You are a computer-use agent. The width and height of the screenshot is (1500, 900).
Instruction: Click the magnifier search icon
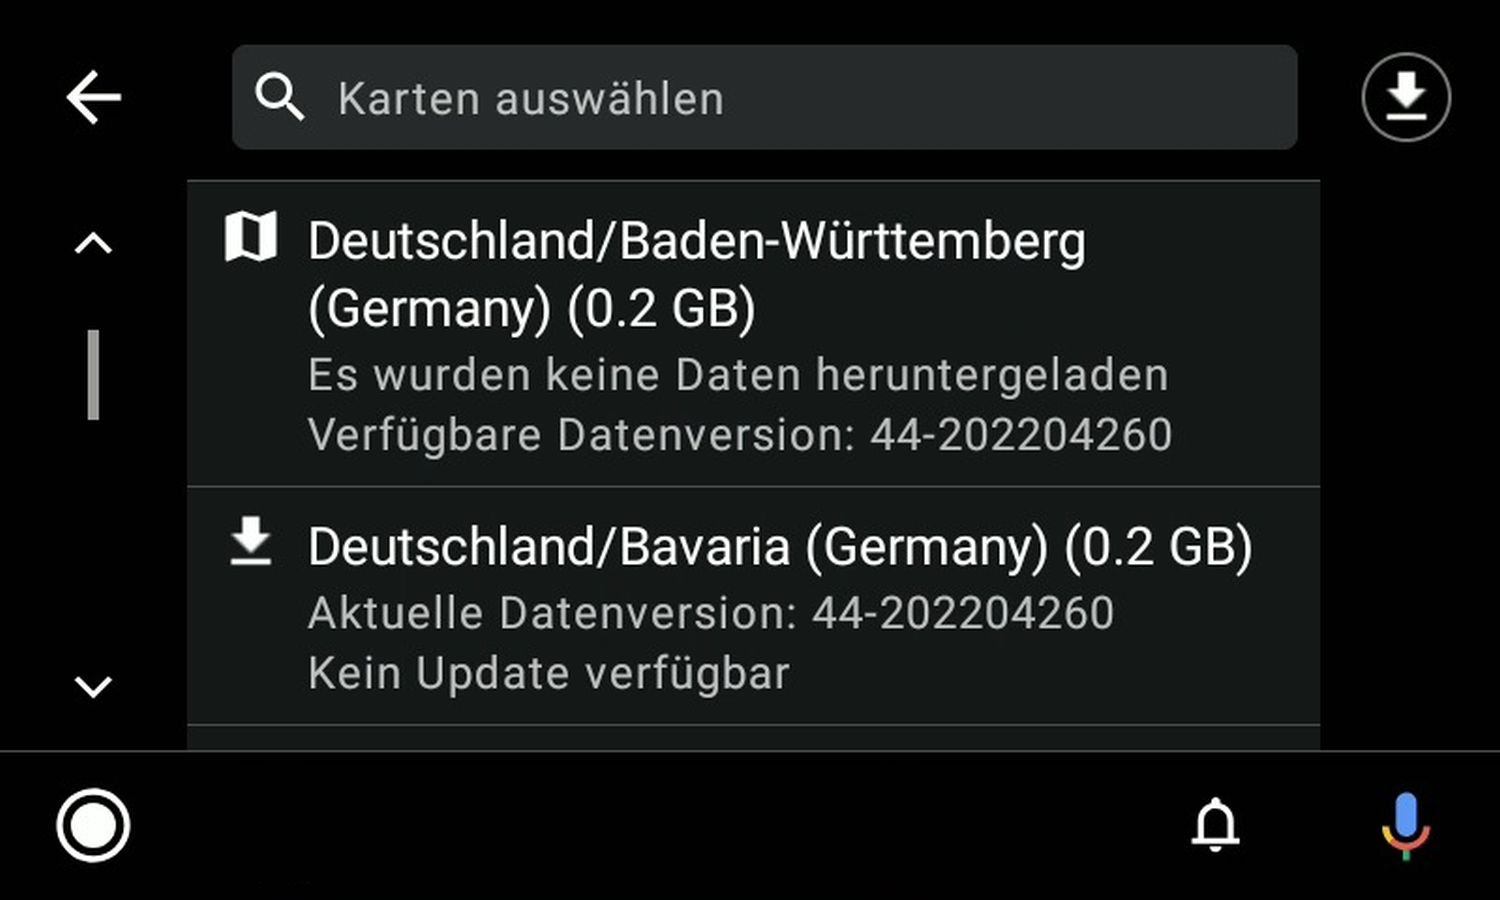tap(279, 98)
